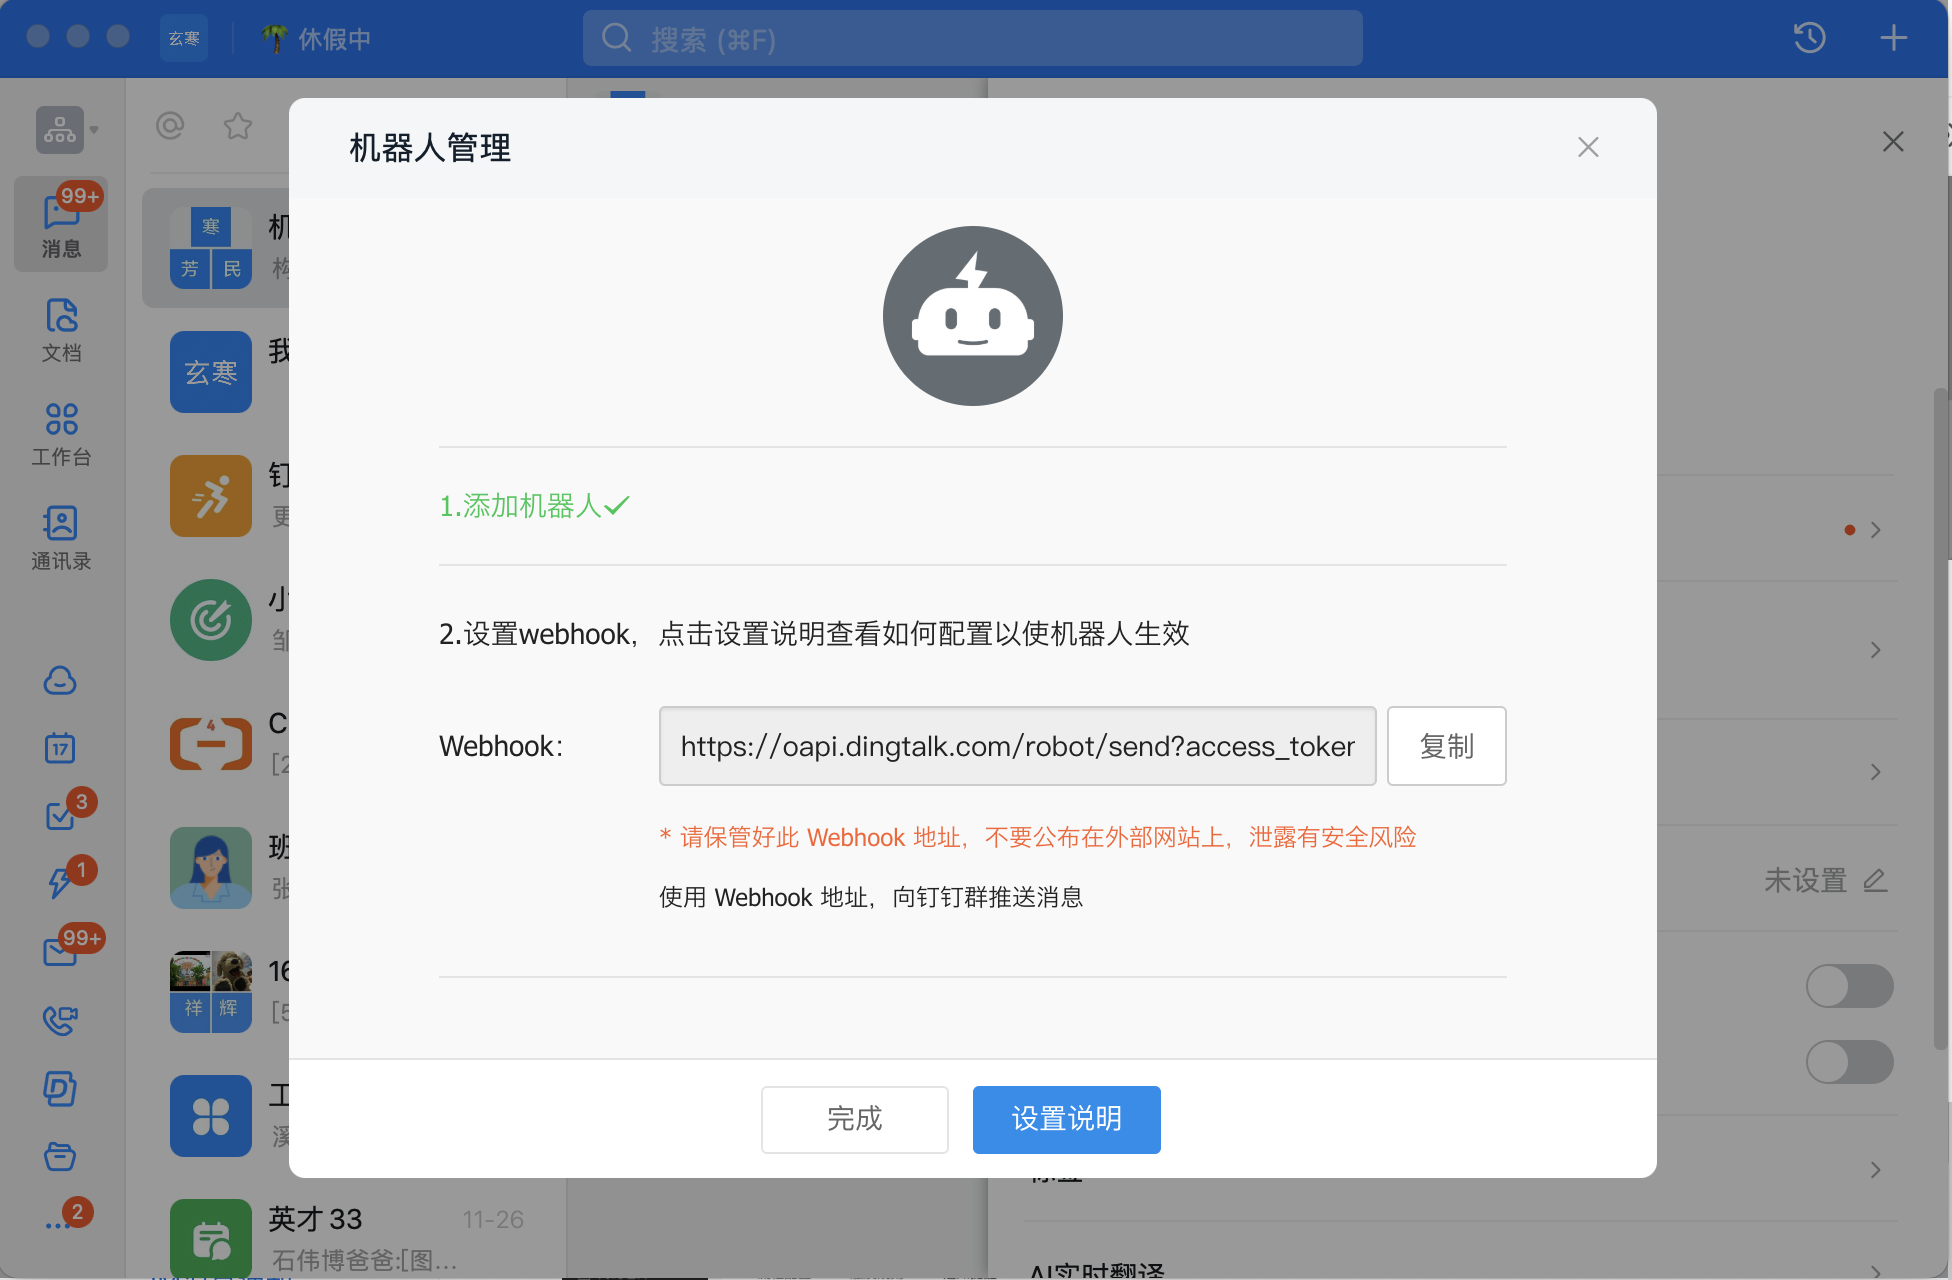Open the project copy-squares icon in sidebar
This screenshot has height=1280, width=1952.
[x=60, y=1088]
